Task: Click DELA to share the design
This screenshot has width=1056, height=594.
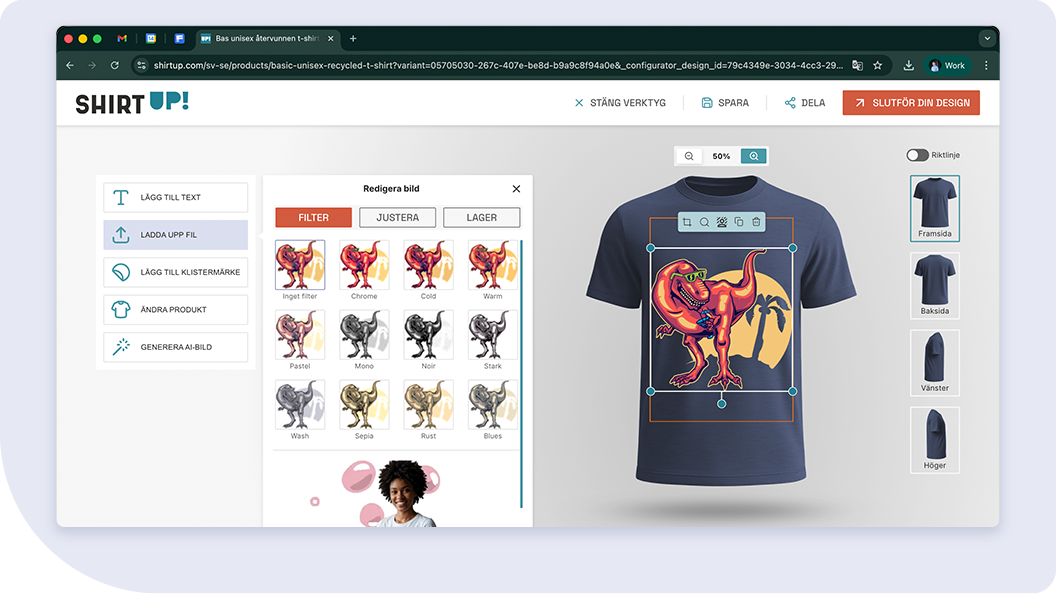Action: 805,103
